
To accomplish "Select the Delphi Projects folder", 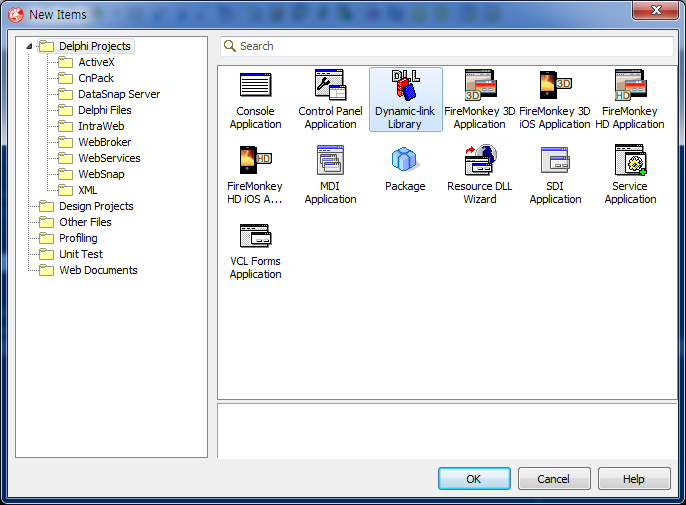I will 86,46.
